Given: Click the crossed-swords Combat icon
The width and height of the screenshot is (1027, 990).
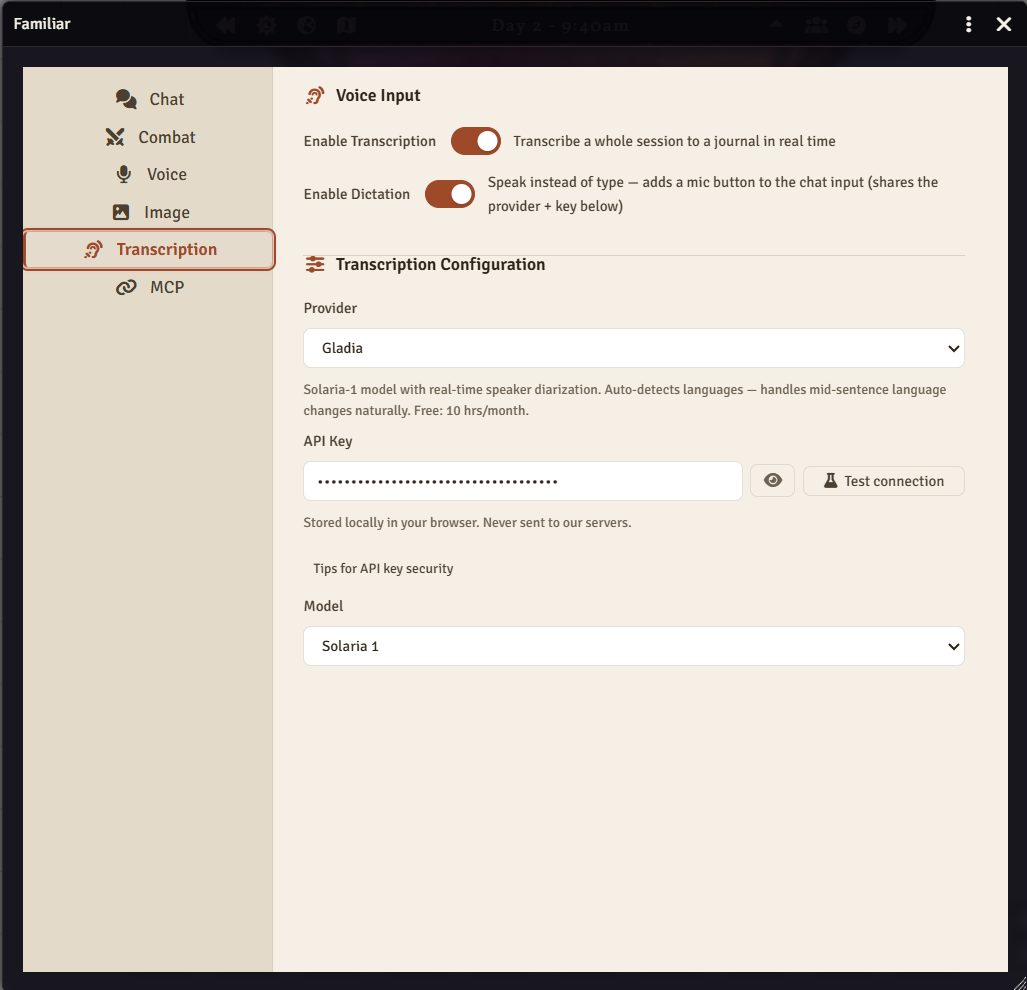Looking at the screenshot, I should 115,137.
